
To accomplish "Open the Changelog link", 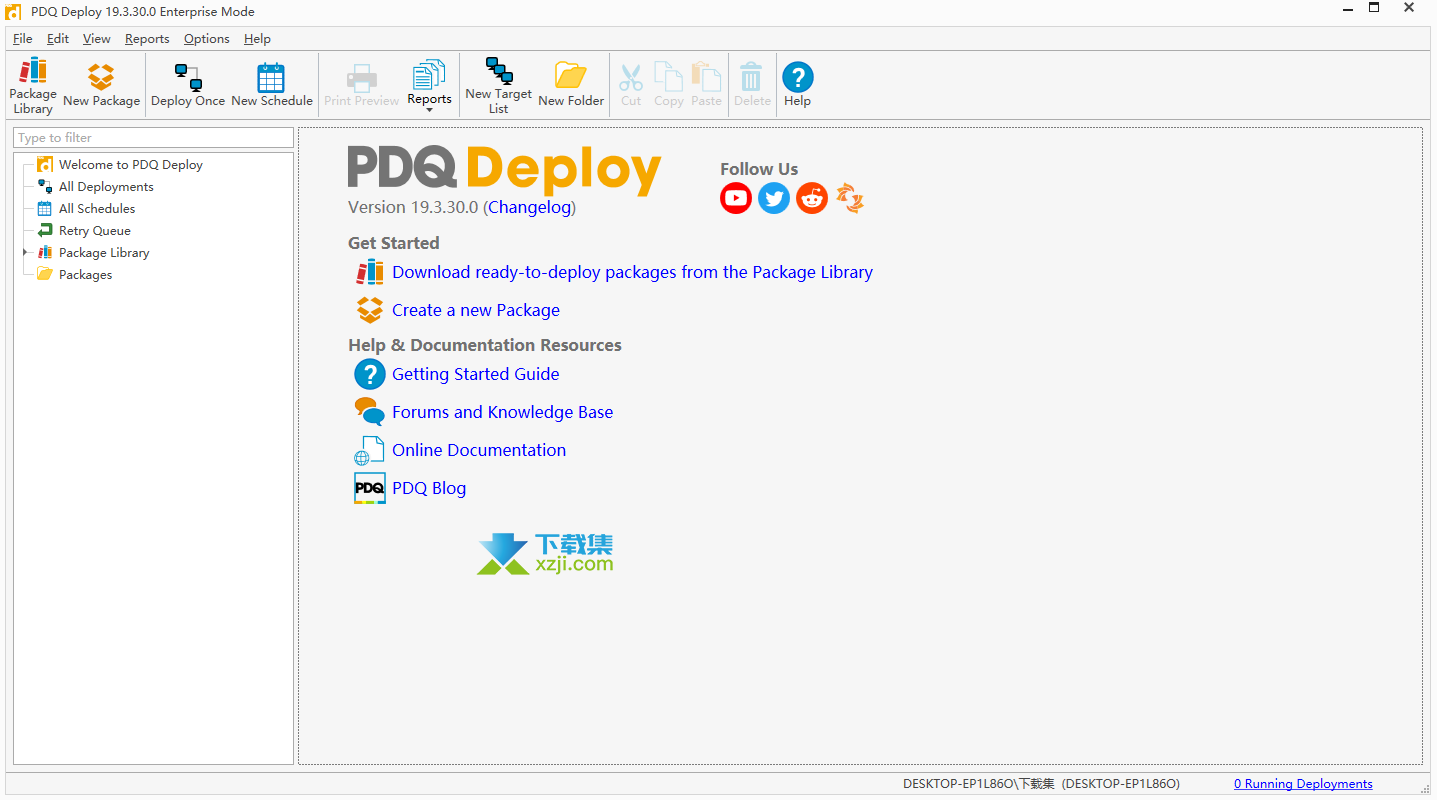I will pos(529,207).
